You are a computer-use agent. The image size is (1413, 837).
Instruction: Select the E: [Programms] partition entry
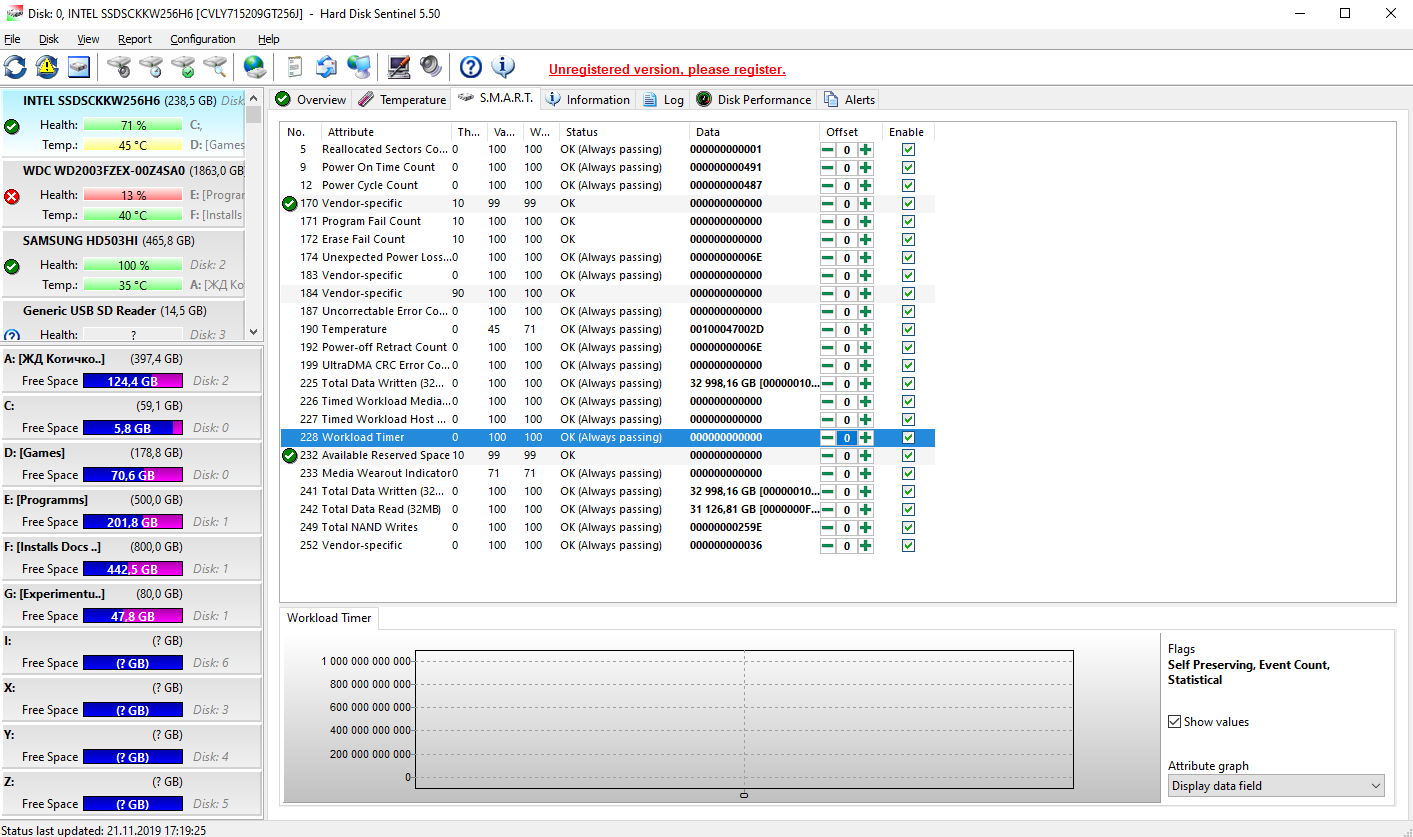(x=131, y=511)
